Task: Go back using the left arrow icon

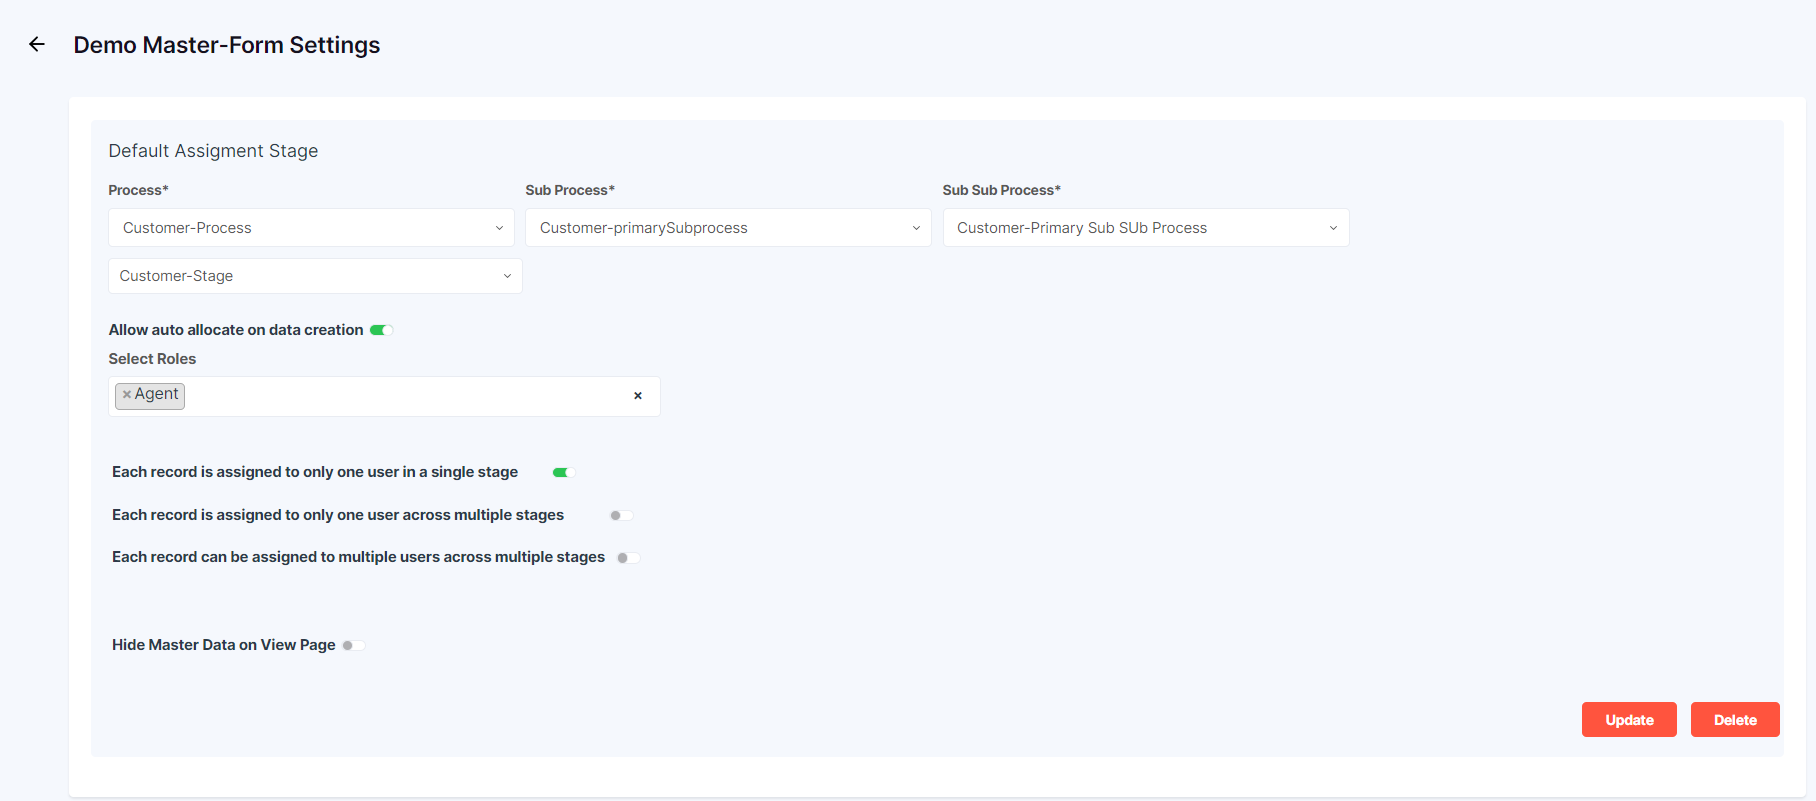Action: tap(37, 44)
